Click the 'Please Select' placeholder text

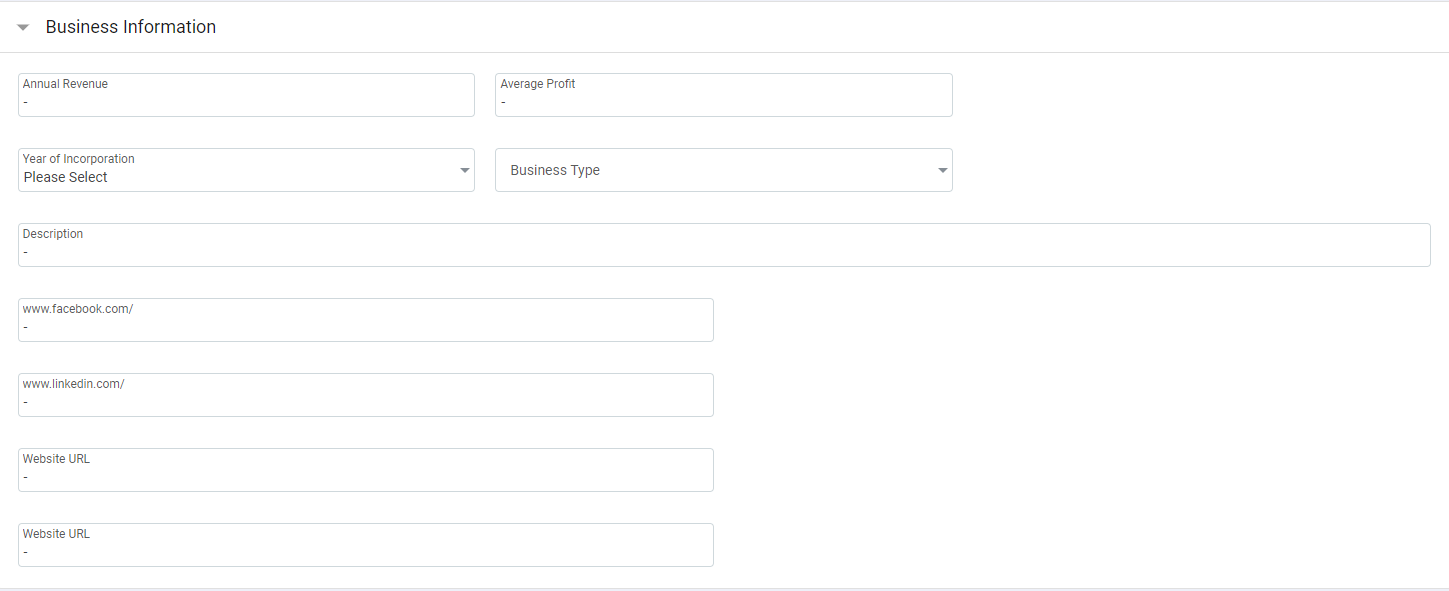tap(66, 177)
